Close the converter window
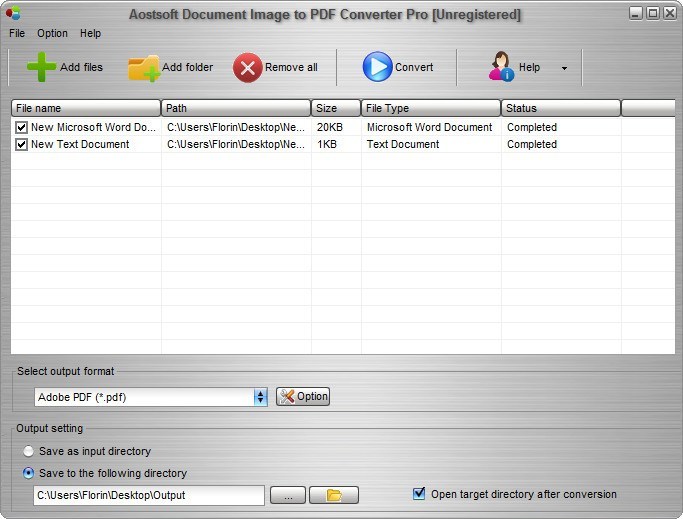Viewport: 683px width, 519px height. point(669,14)
